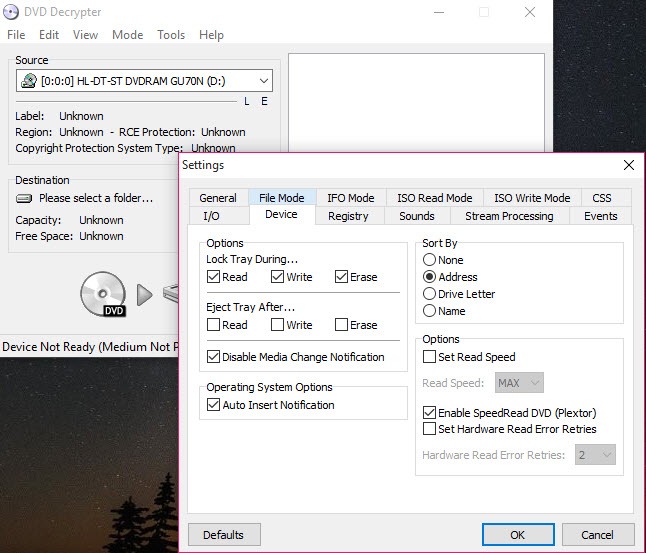Switch to the Events tab
Screen dimensions: 646x553
pyautogui.click(x=600, y=216)
